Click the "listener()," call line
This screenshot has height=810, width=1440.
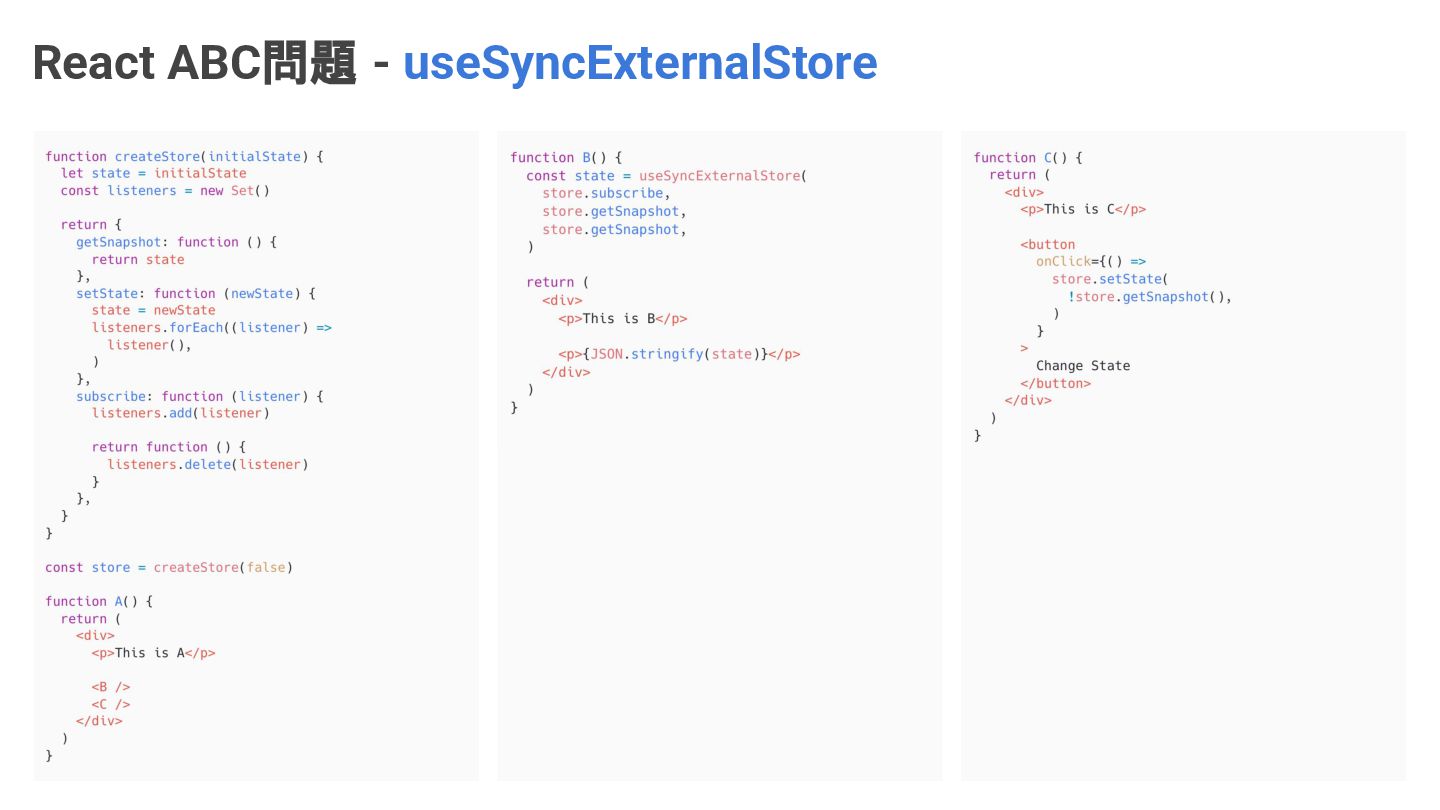pos(149,344)
